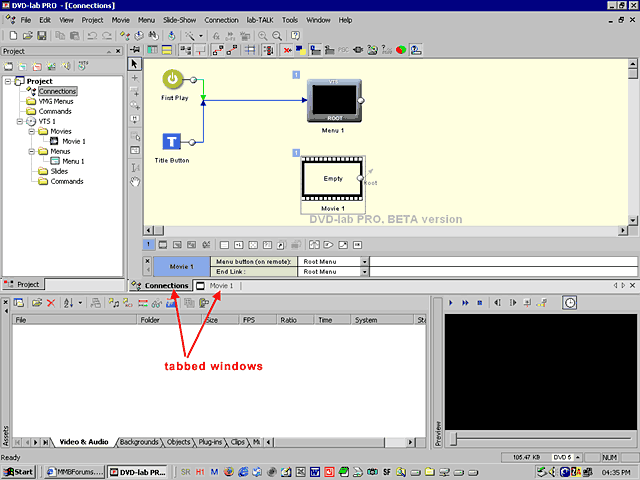Click the fast forward preview button
The height and width of the screenshot is (480, 640).
tap(465, 303)
